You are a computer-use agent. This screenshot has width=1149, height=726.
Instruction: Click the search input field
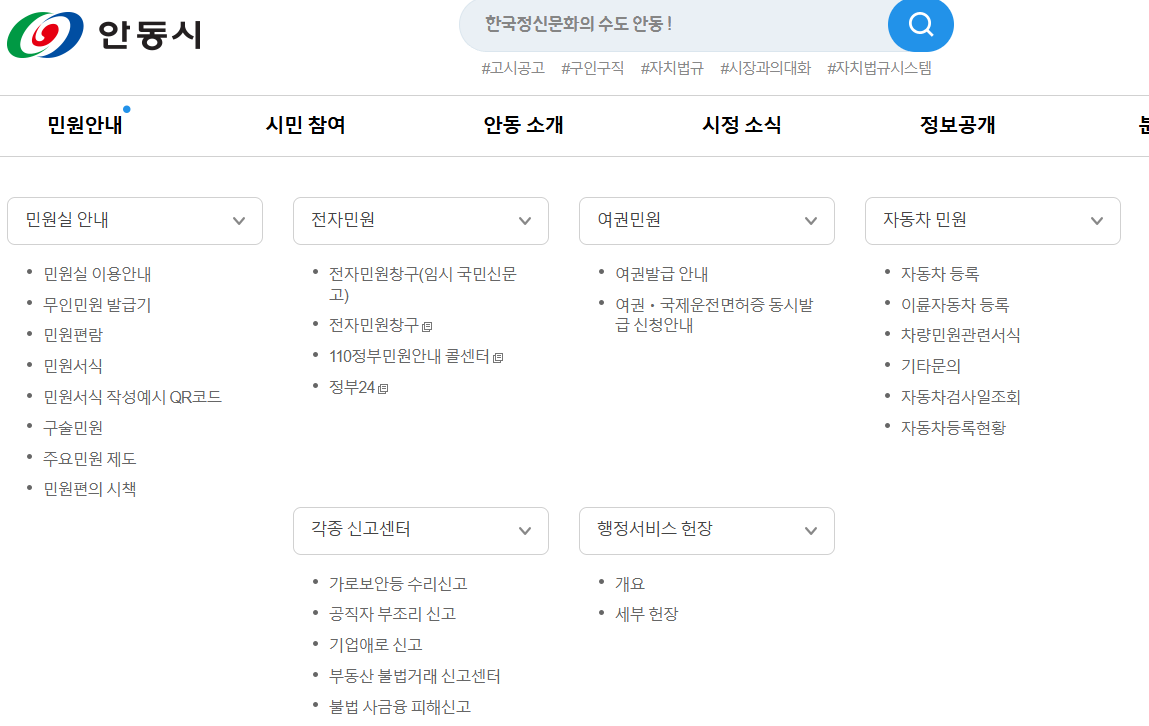click(660, 26)
